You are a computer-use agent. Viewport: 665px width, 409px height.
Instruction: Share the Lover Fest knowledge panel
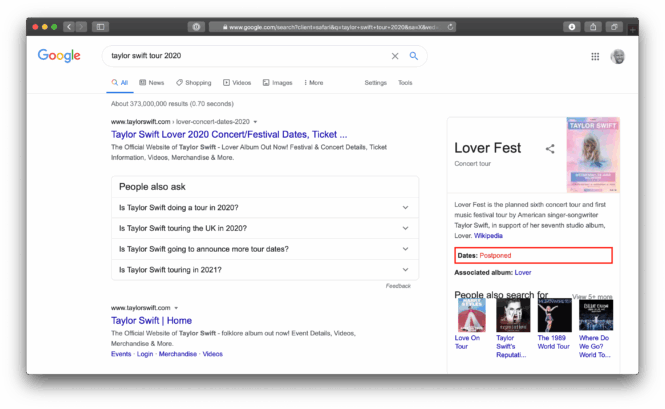click(x=550, y=149)
